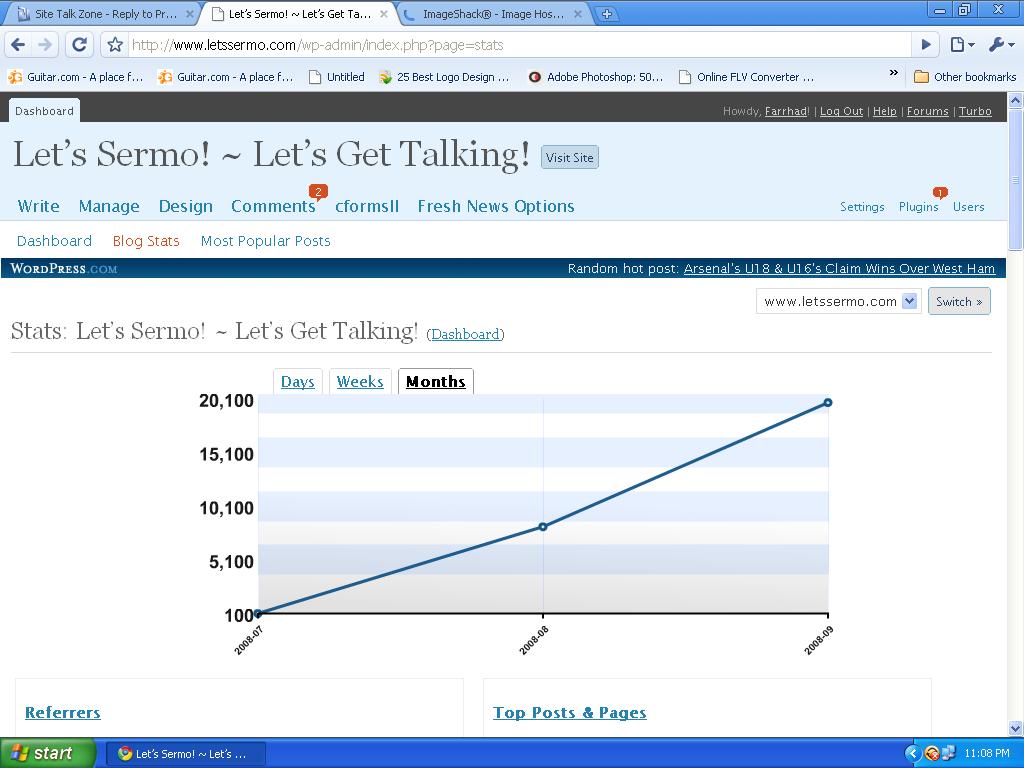The width and height of the screenshot is (1024, 768).
Task: Switch the chart to Days
Action: tap(298, 381)
